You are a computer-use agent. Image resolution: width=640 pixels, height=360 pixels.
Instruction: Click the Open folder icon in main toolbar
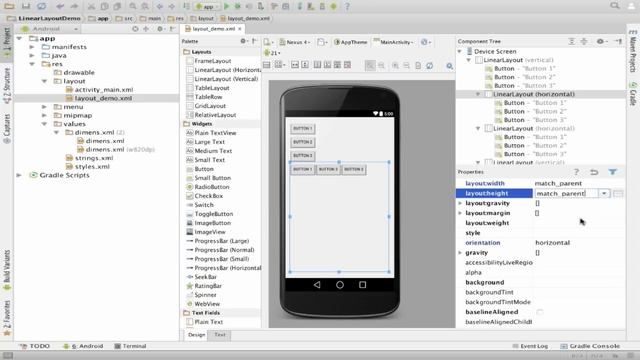[9, 6]
